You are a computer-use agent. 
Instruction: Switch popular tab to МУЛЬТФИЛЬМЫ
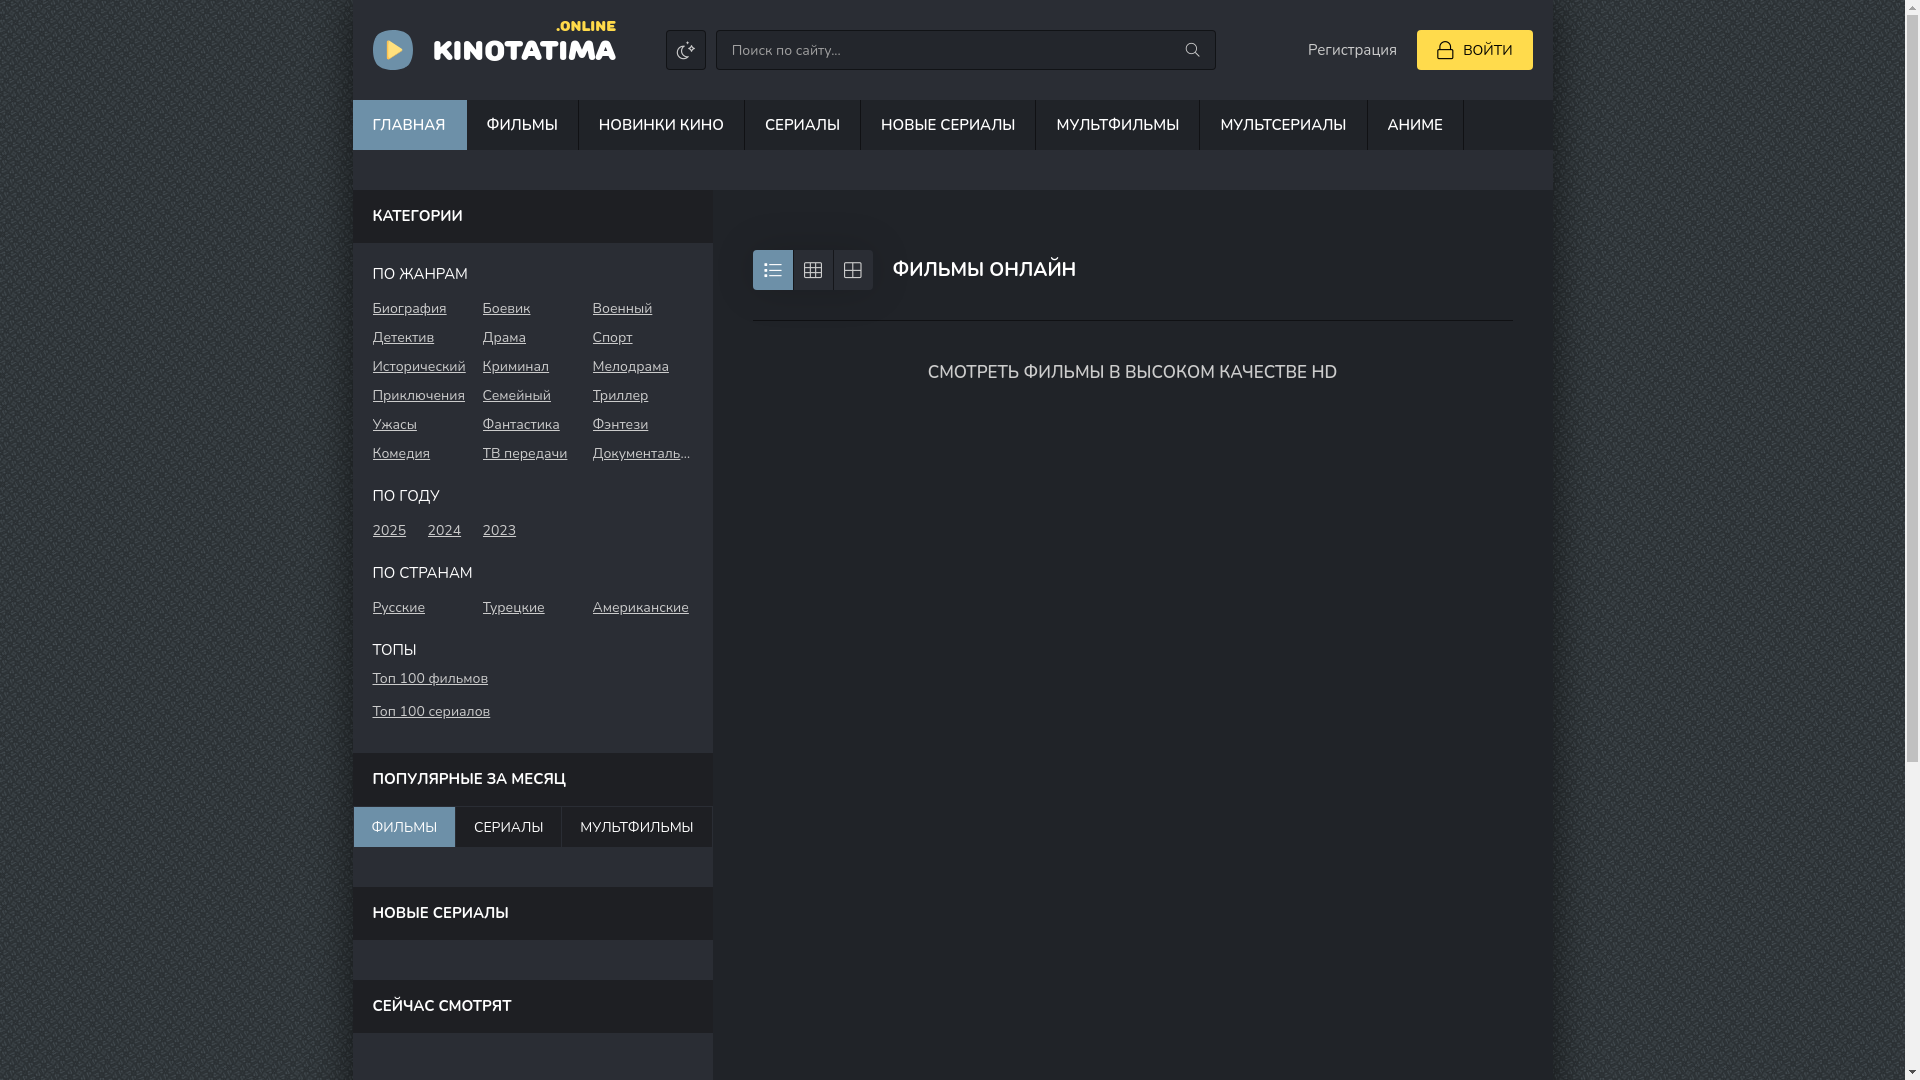pyautogui.click(x=636, y=827)
